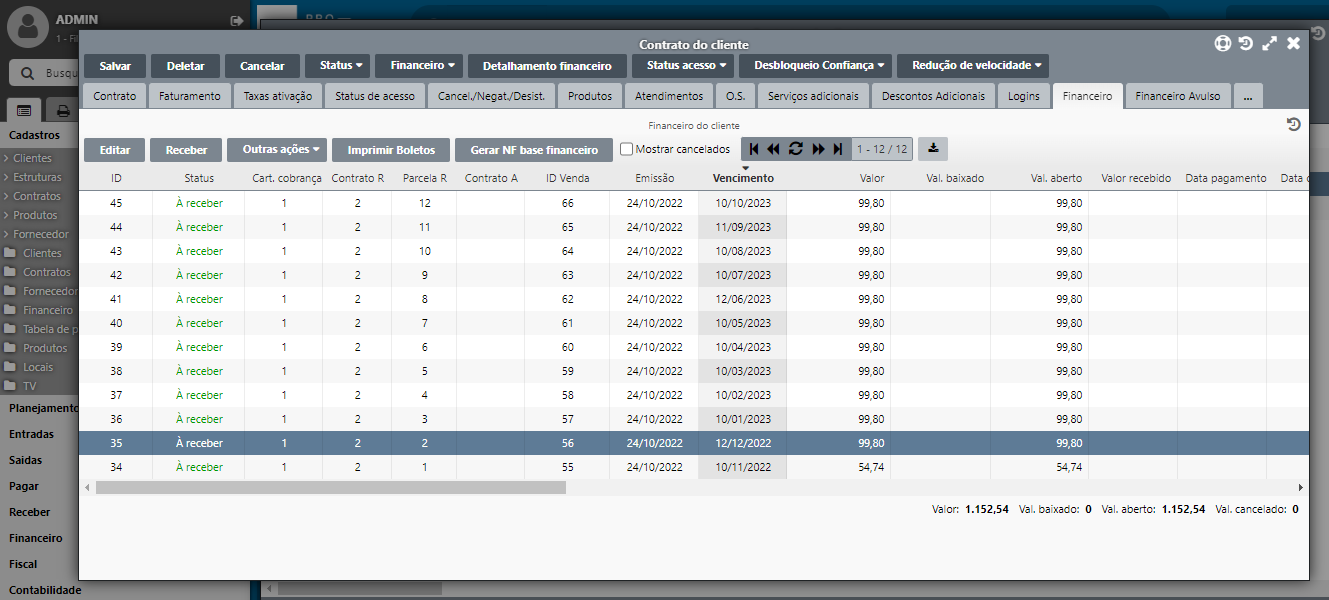Go to the first page of records
Screen dimensions: 1329x600
click(x=754, y=149)
